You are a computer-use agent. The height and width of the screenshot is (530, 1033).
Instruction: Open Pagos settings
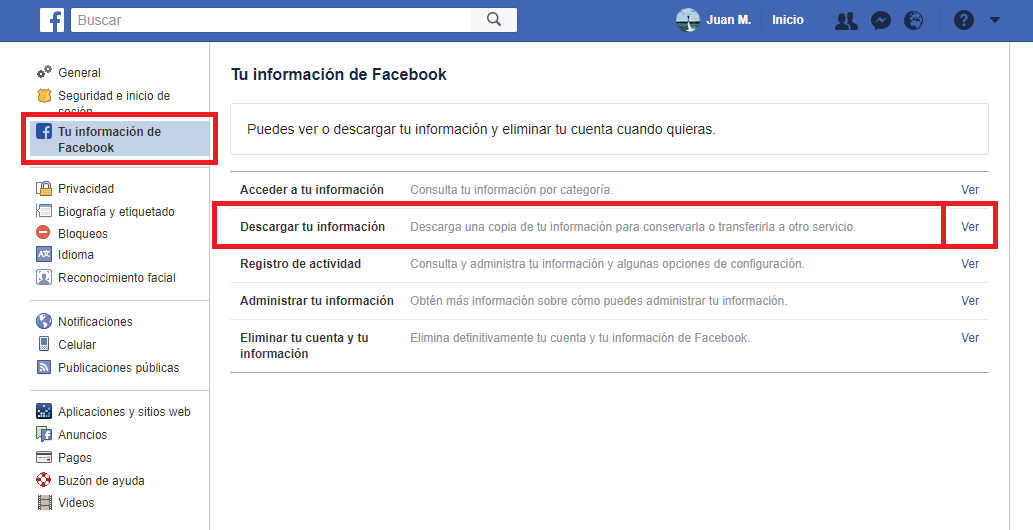point(74,457)
